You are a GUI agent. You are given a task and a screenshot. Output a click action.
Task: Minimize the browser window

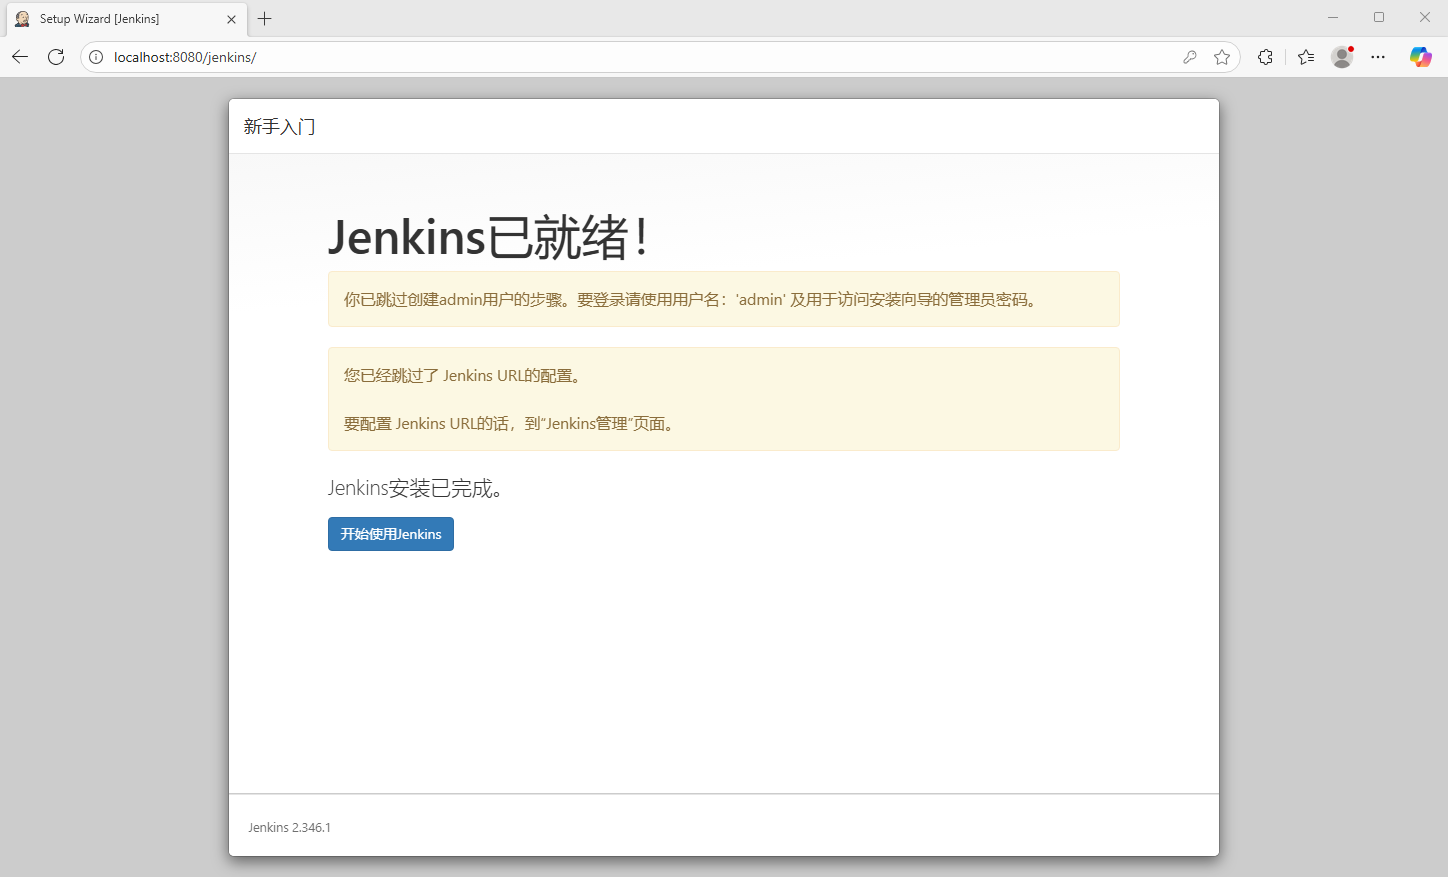coord(1333,18)
